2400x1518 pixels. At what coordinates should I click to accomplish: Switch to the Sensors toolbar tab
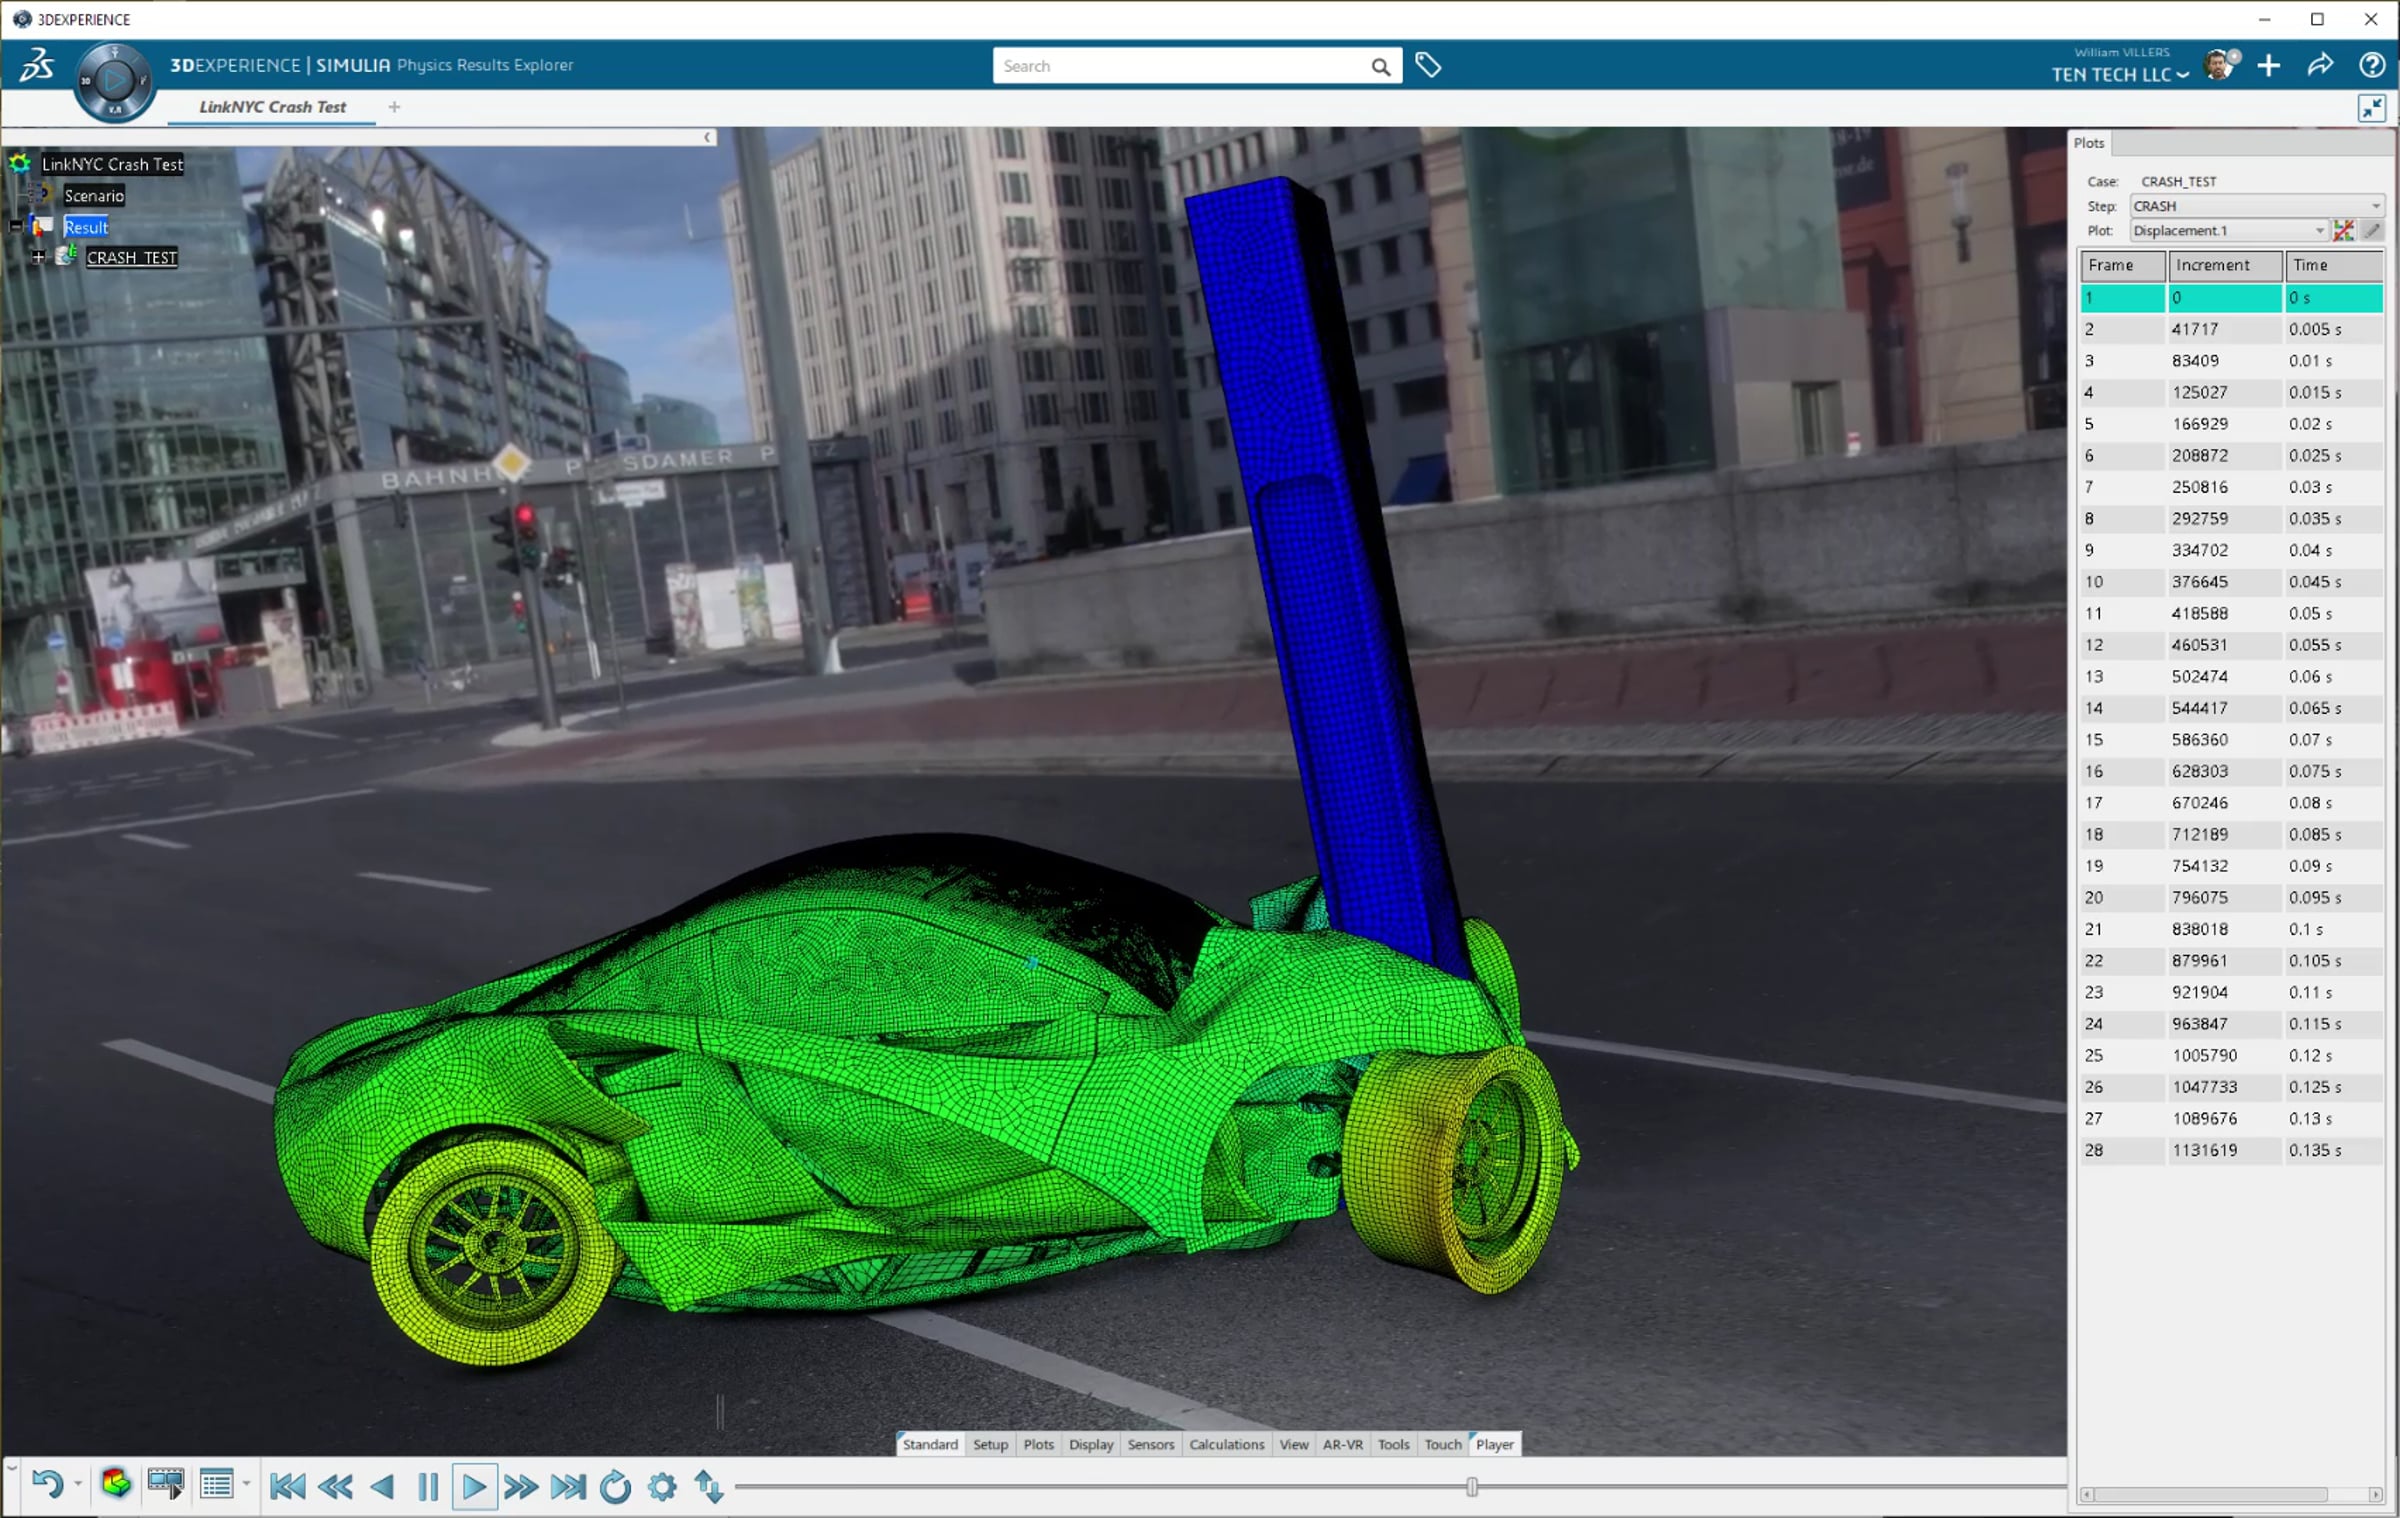coord(1150,1444)
